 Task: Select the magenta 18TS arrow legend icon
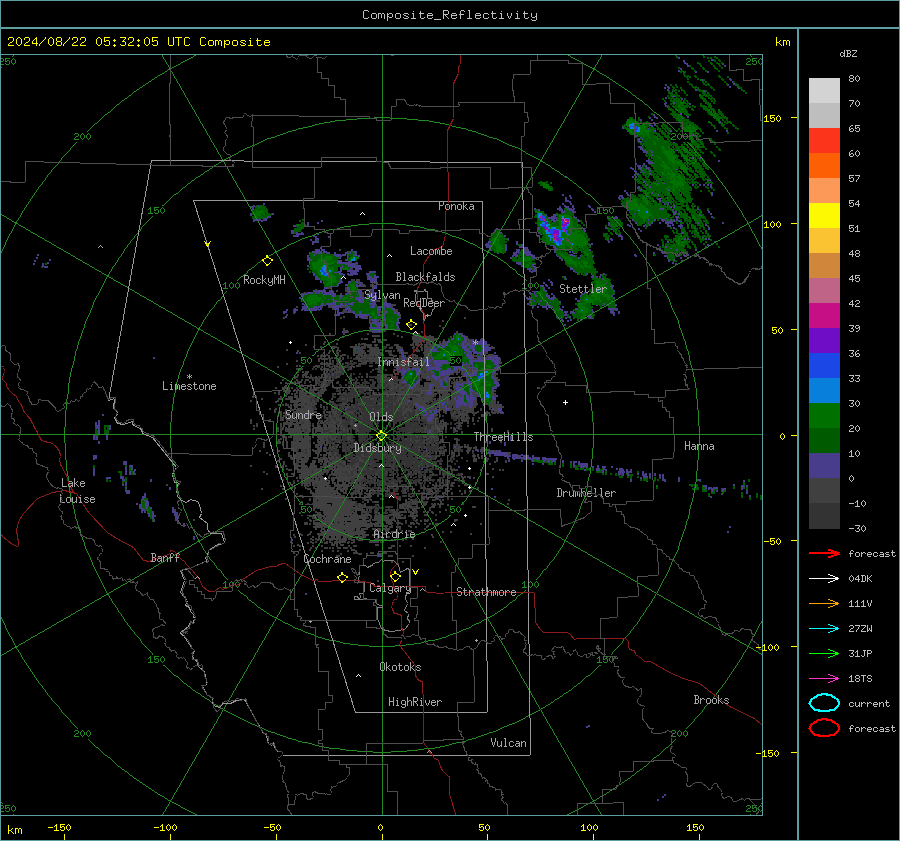coord(824,679)
